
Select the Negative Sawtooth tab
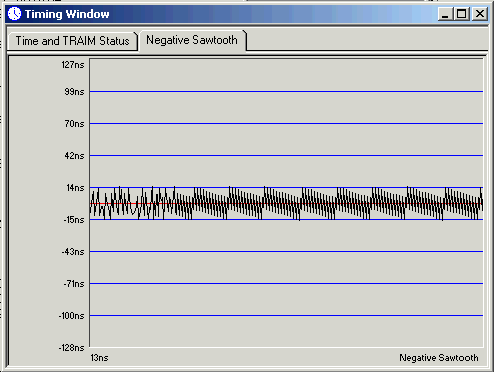point(192,40)
